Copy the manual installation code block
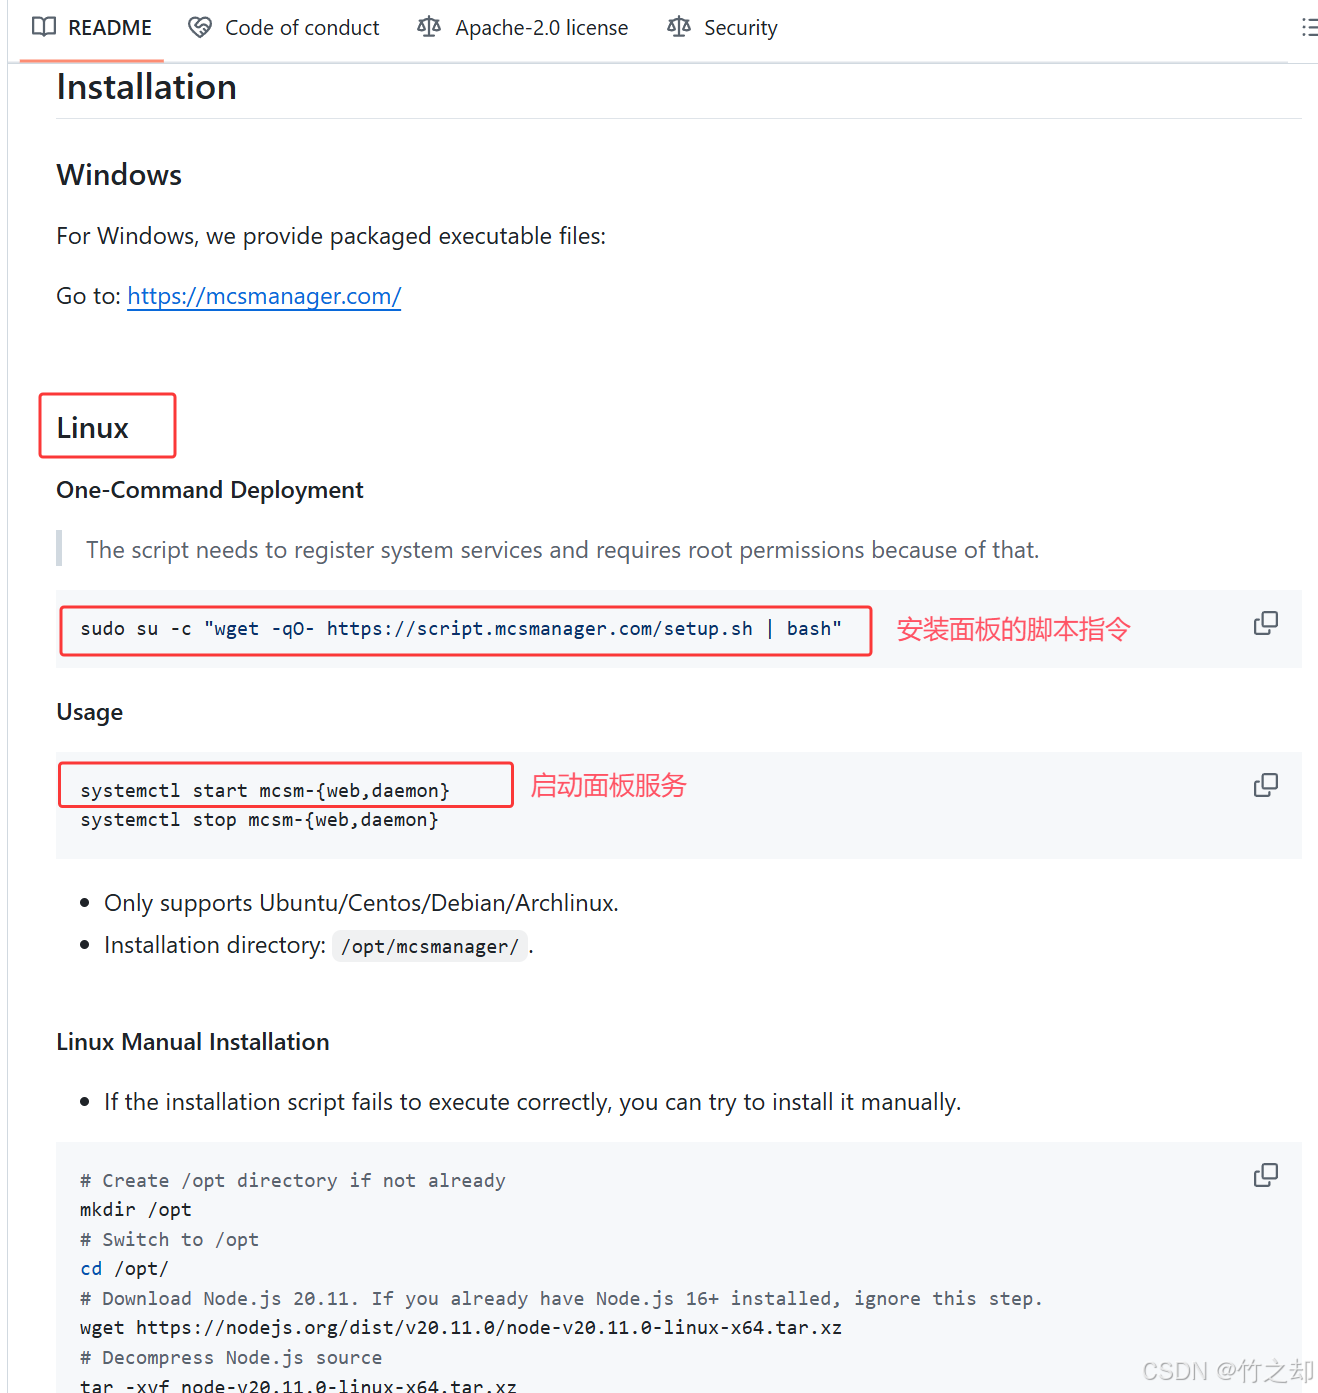The image size is (1318, 1393). pyautogui.click(x=1265, y=1176)
